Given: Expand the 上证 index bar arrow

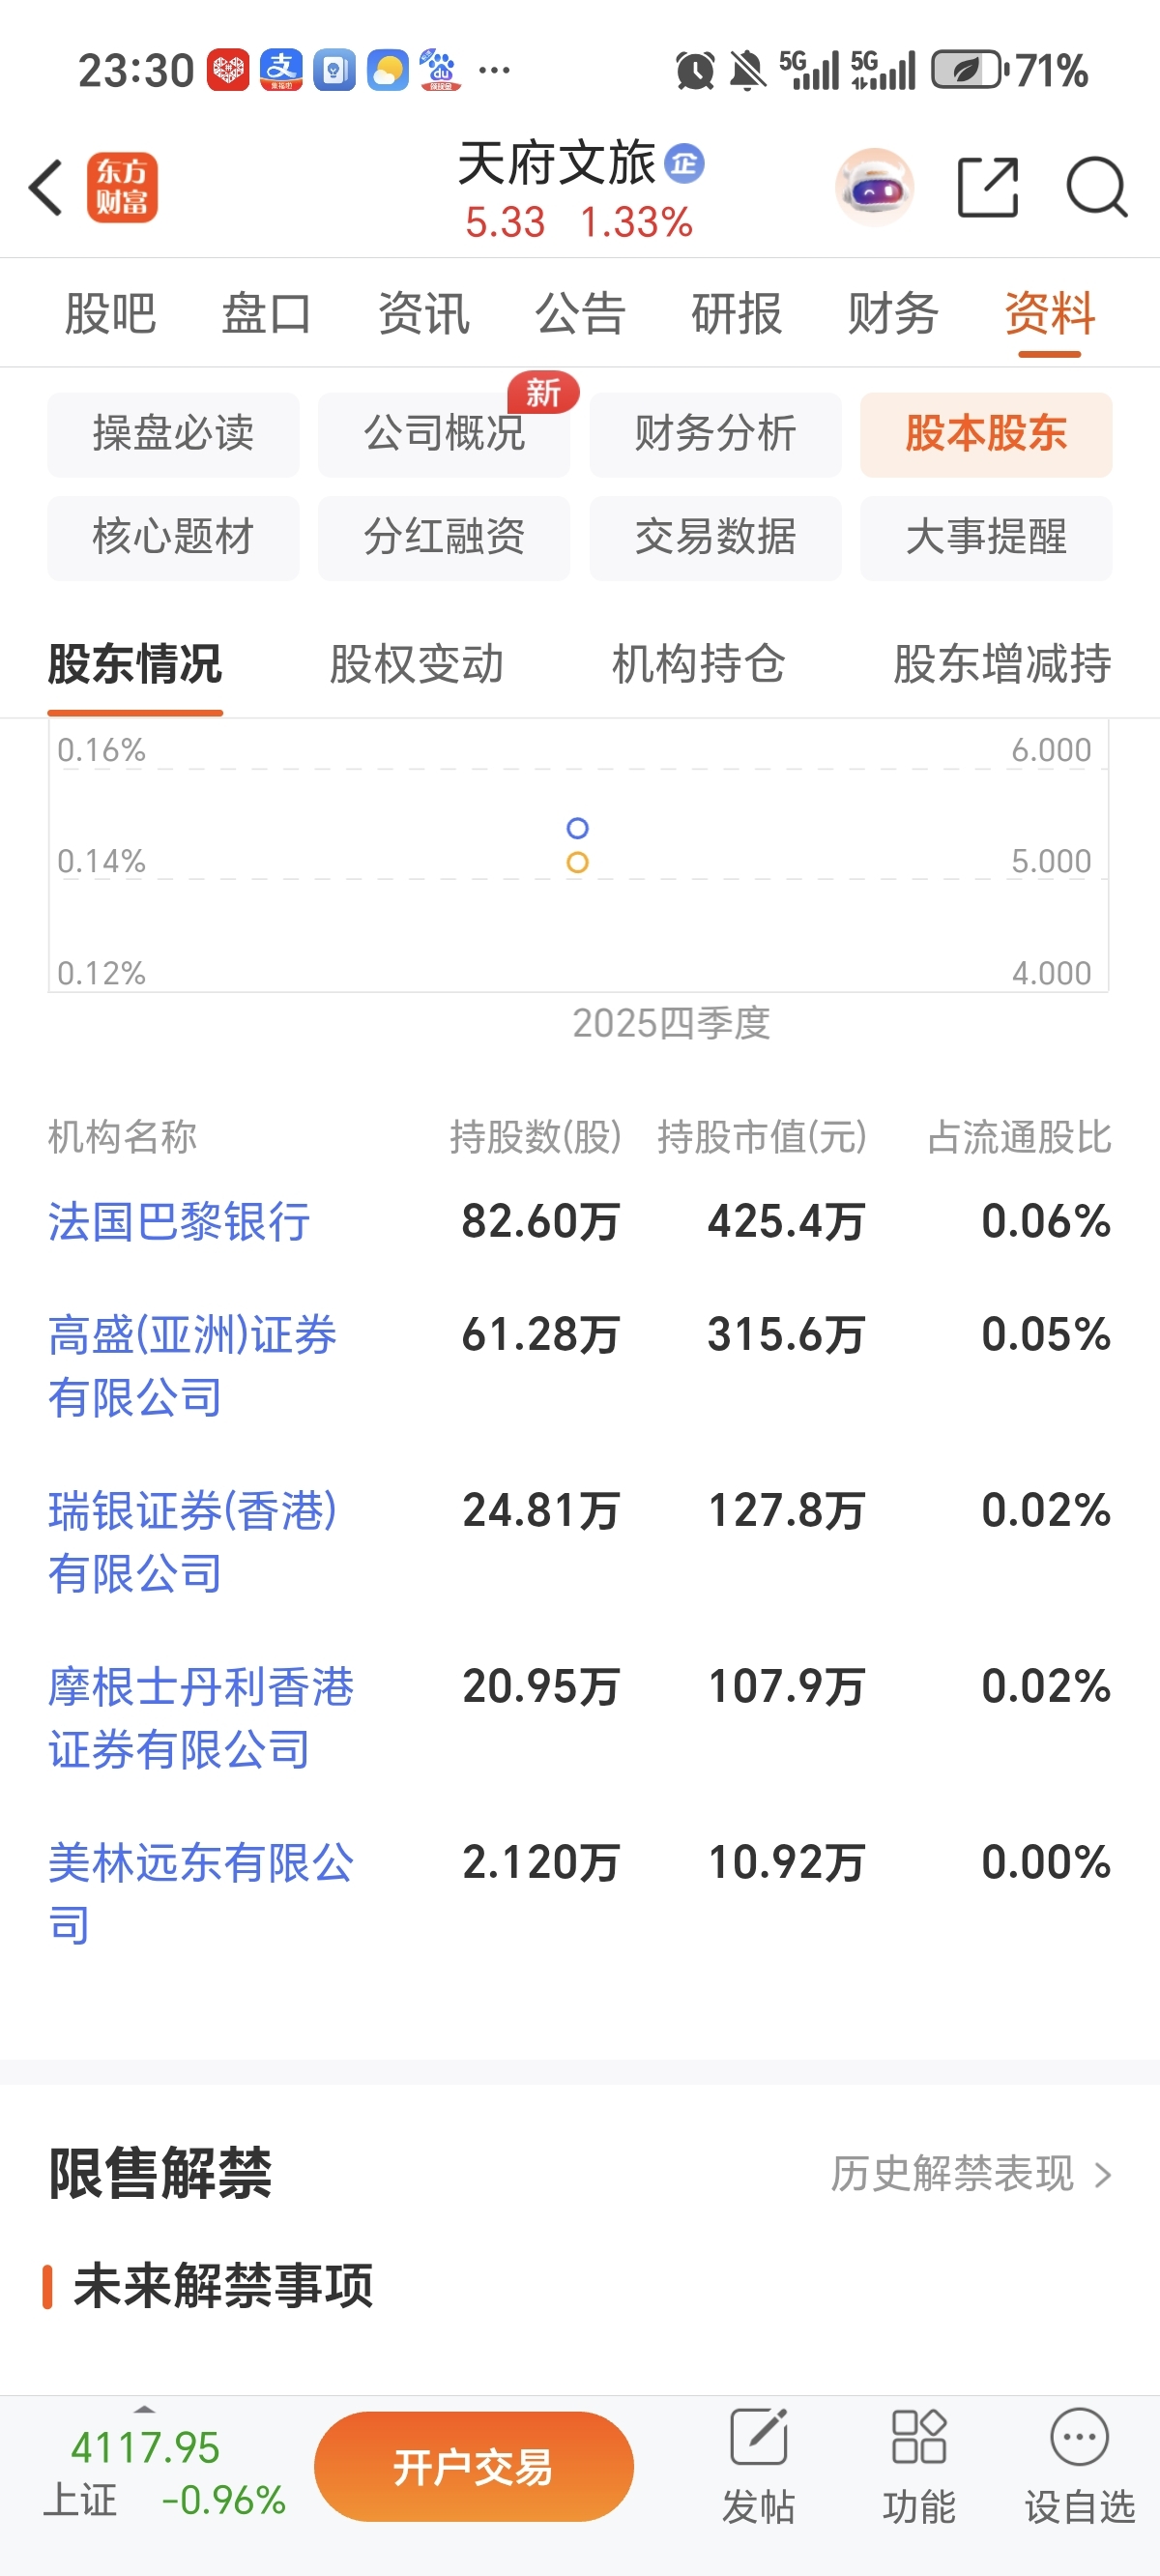Looking at the screenshot, I should pyautogui.click(x=145, y=2410).
